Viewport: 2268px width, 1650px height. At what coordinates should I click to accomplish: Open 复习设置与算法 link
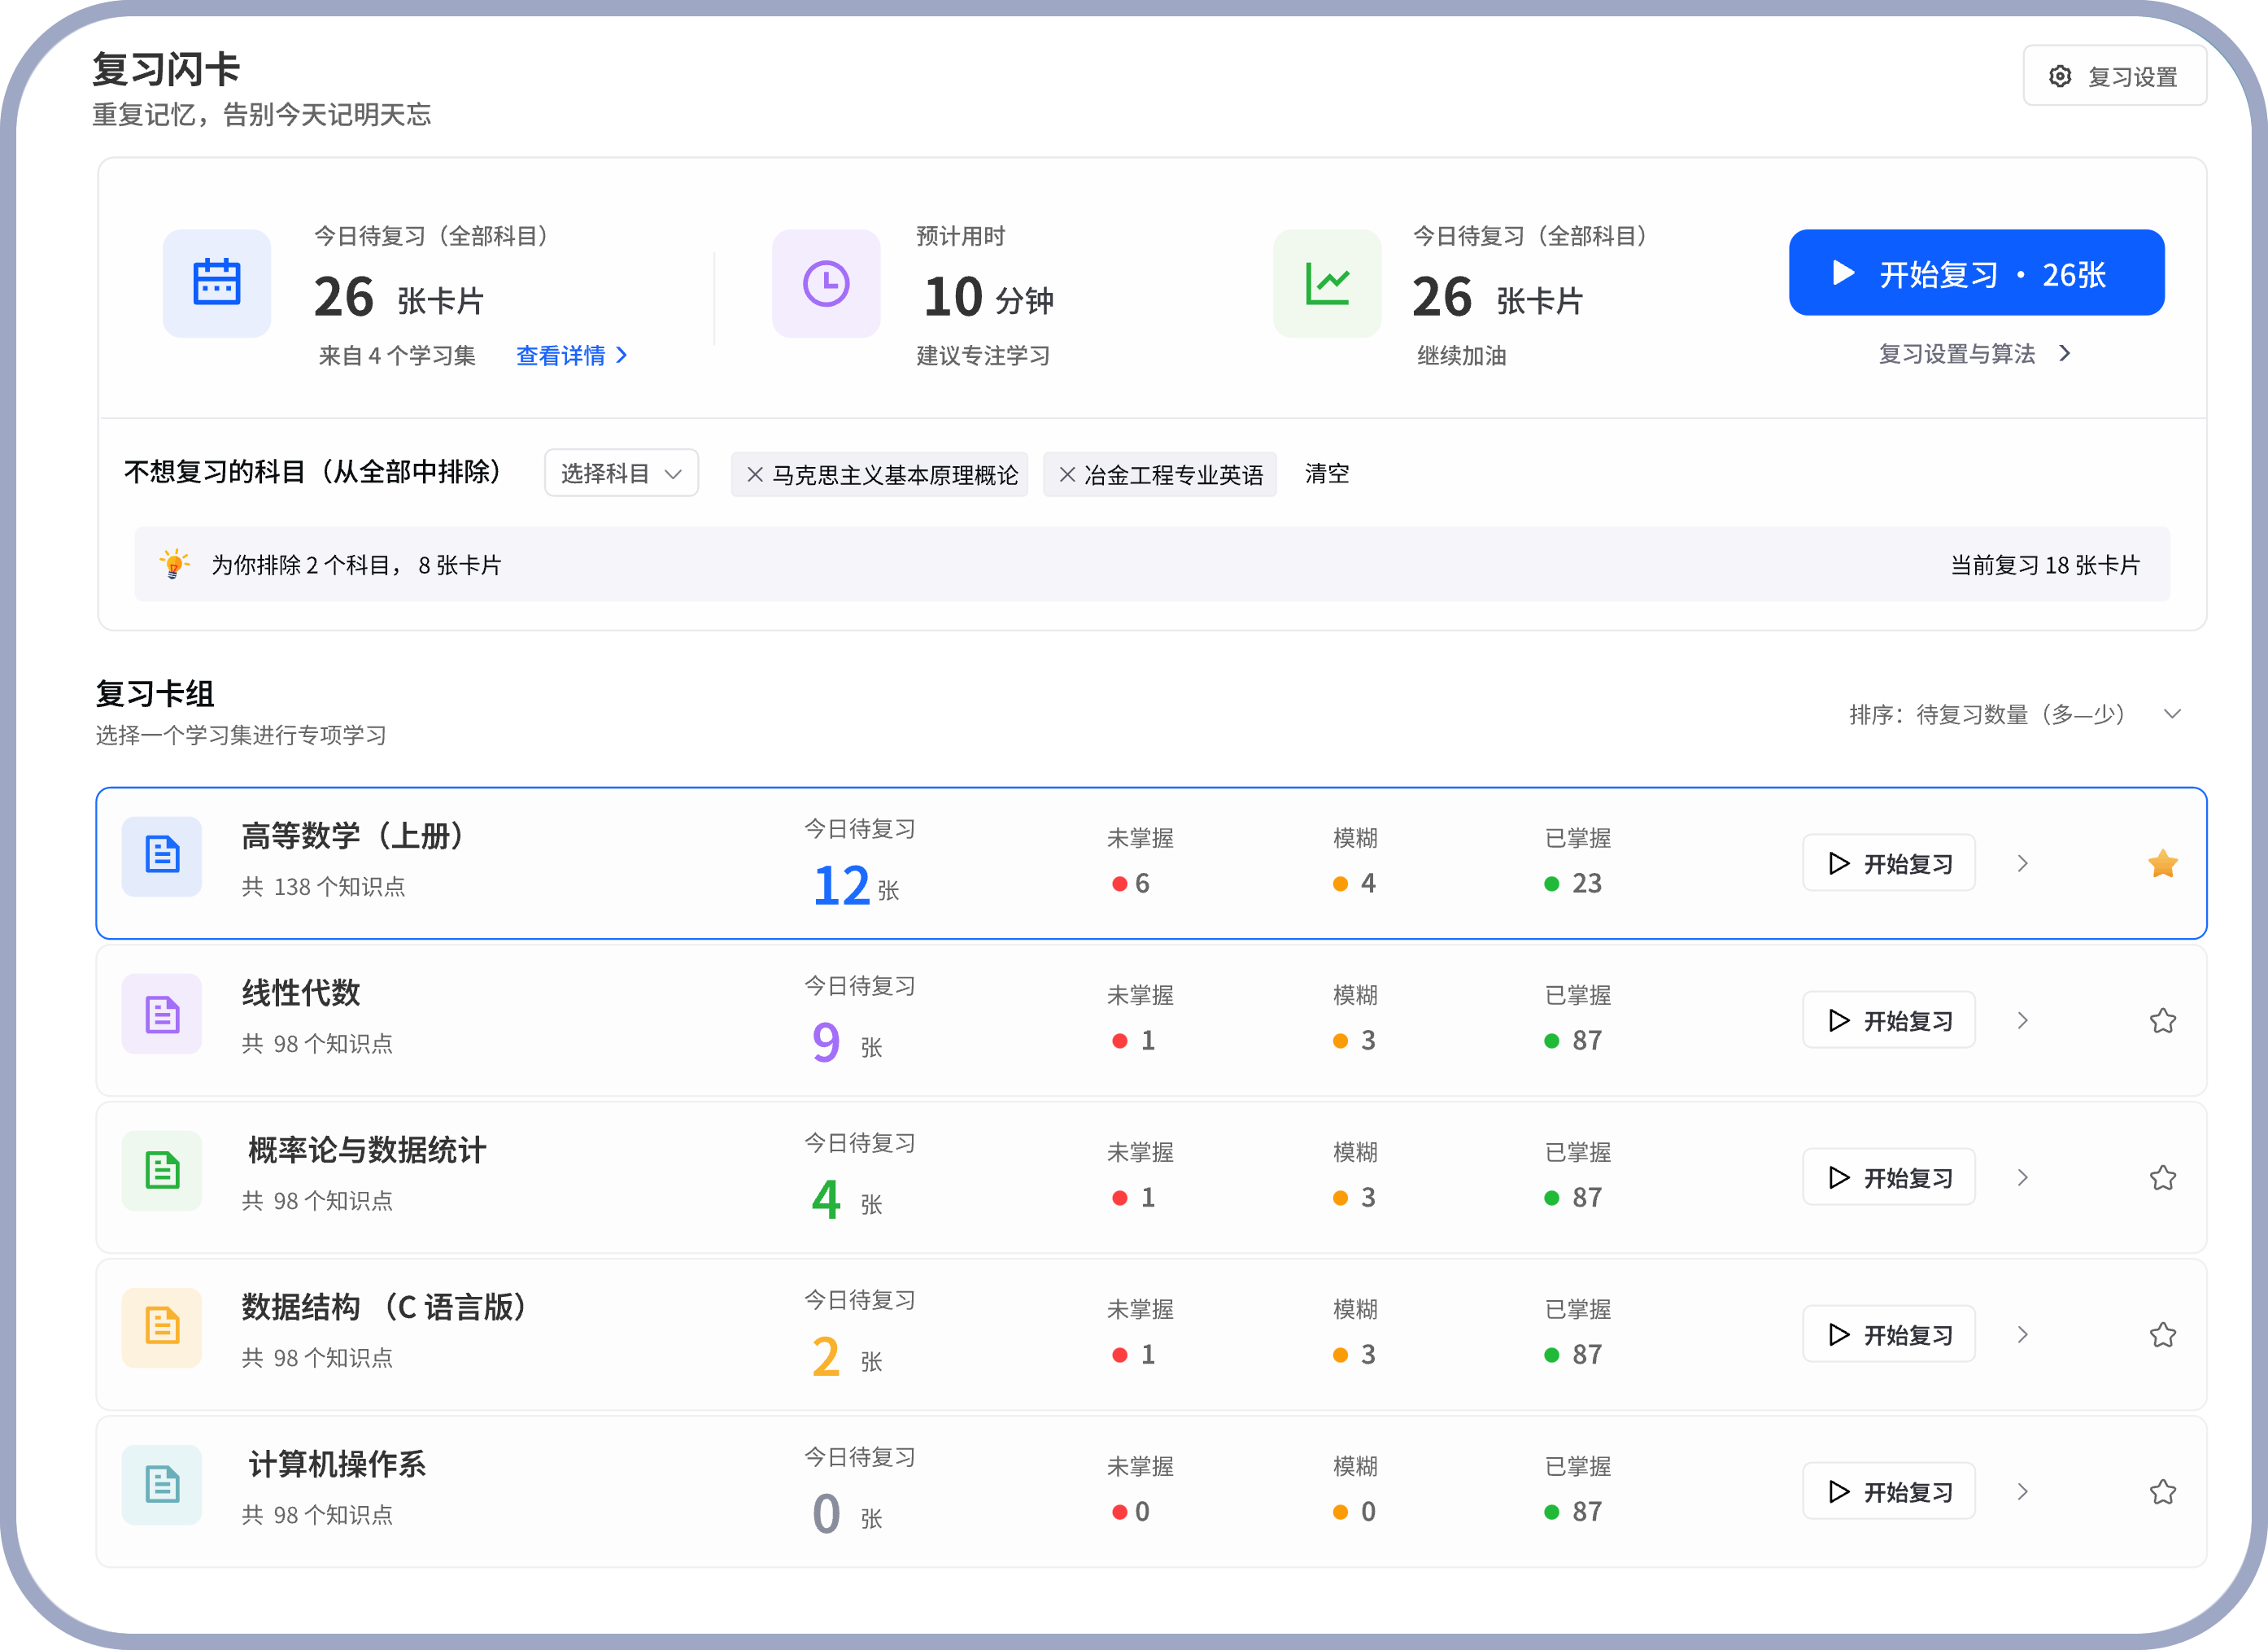click(1975, 353)
